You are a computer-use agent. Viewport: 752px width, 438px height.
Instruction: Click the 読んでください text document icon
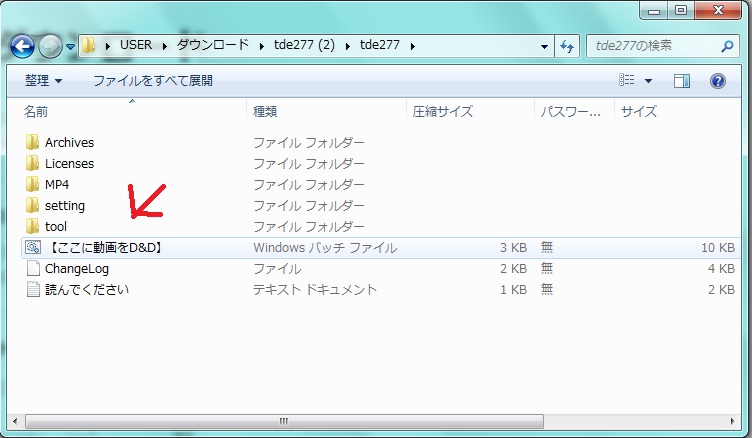33,289
